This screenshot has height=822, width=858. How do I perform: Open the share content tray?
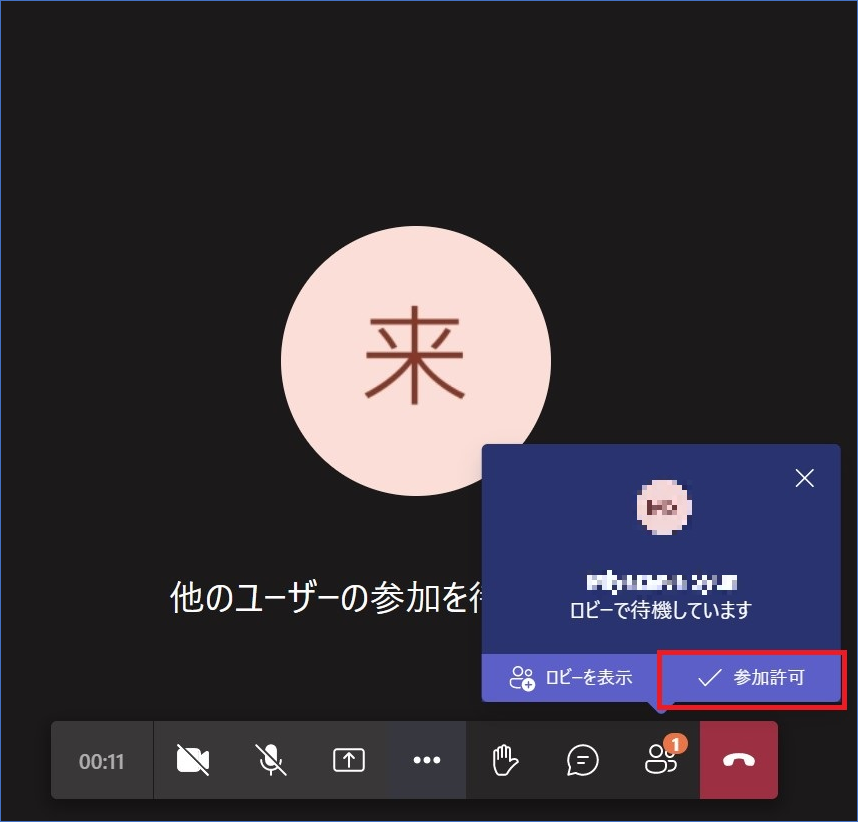(x=348, y=761)
